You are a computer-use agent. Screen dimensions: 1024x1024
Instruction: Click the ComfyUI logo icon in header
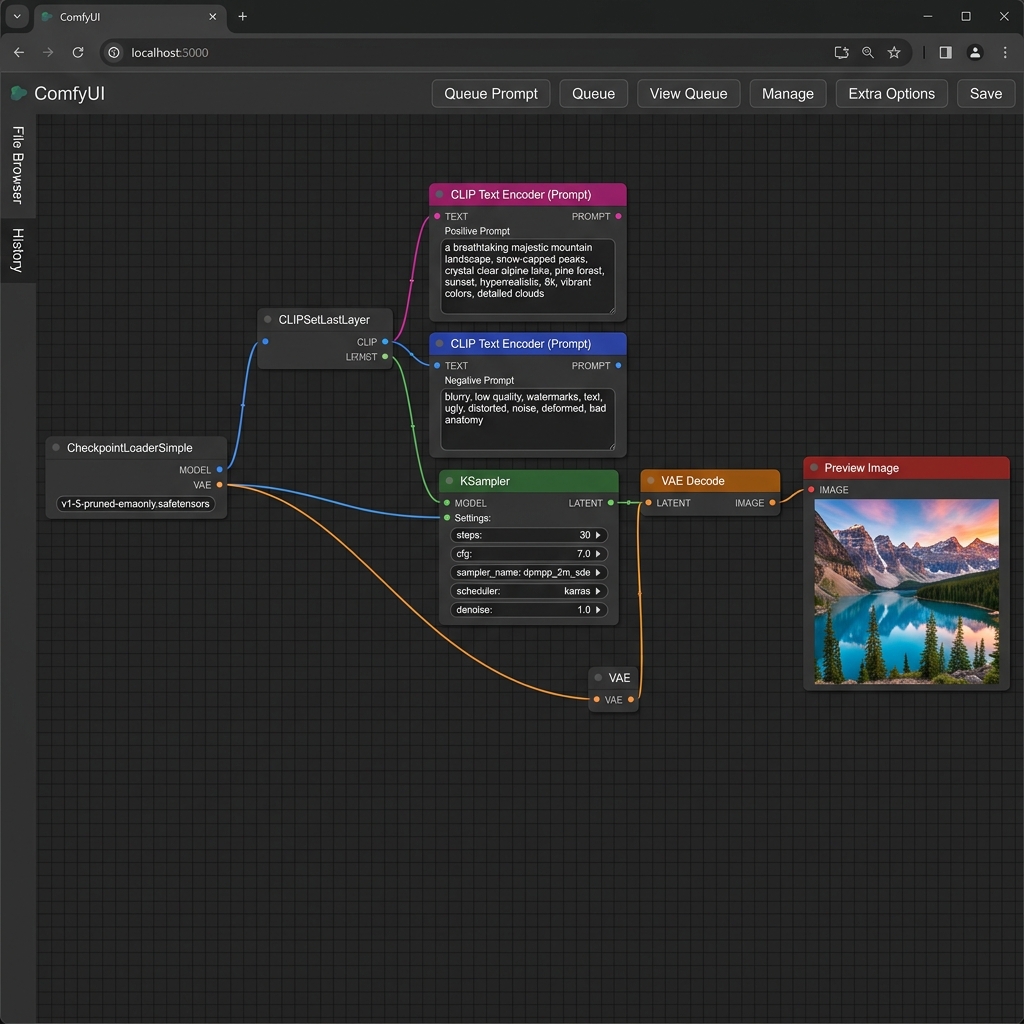(18, 93)
